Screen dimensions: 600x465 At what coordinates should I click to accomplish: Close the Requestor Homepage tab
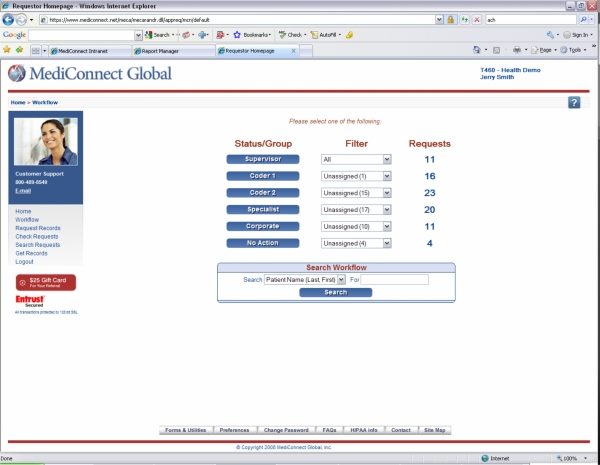[293, 51]
